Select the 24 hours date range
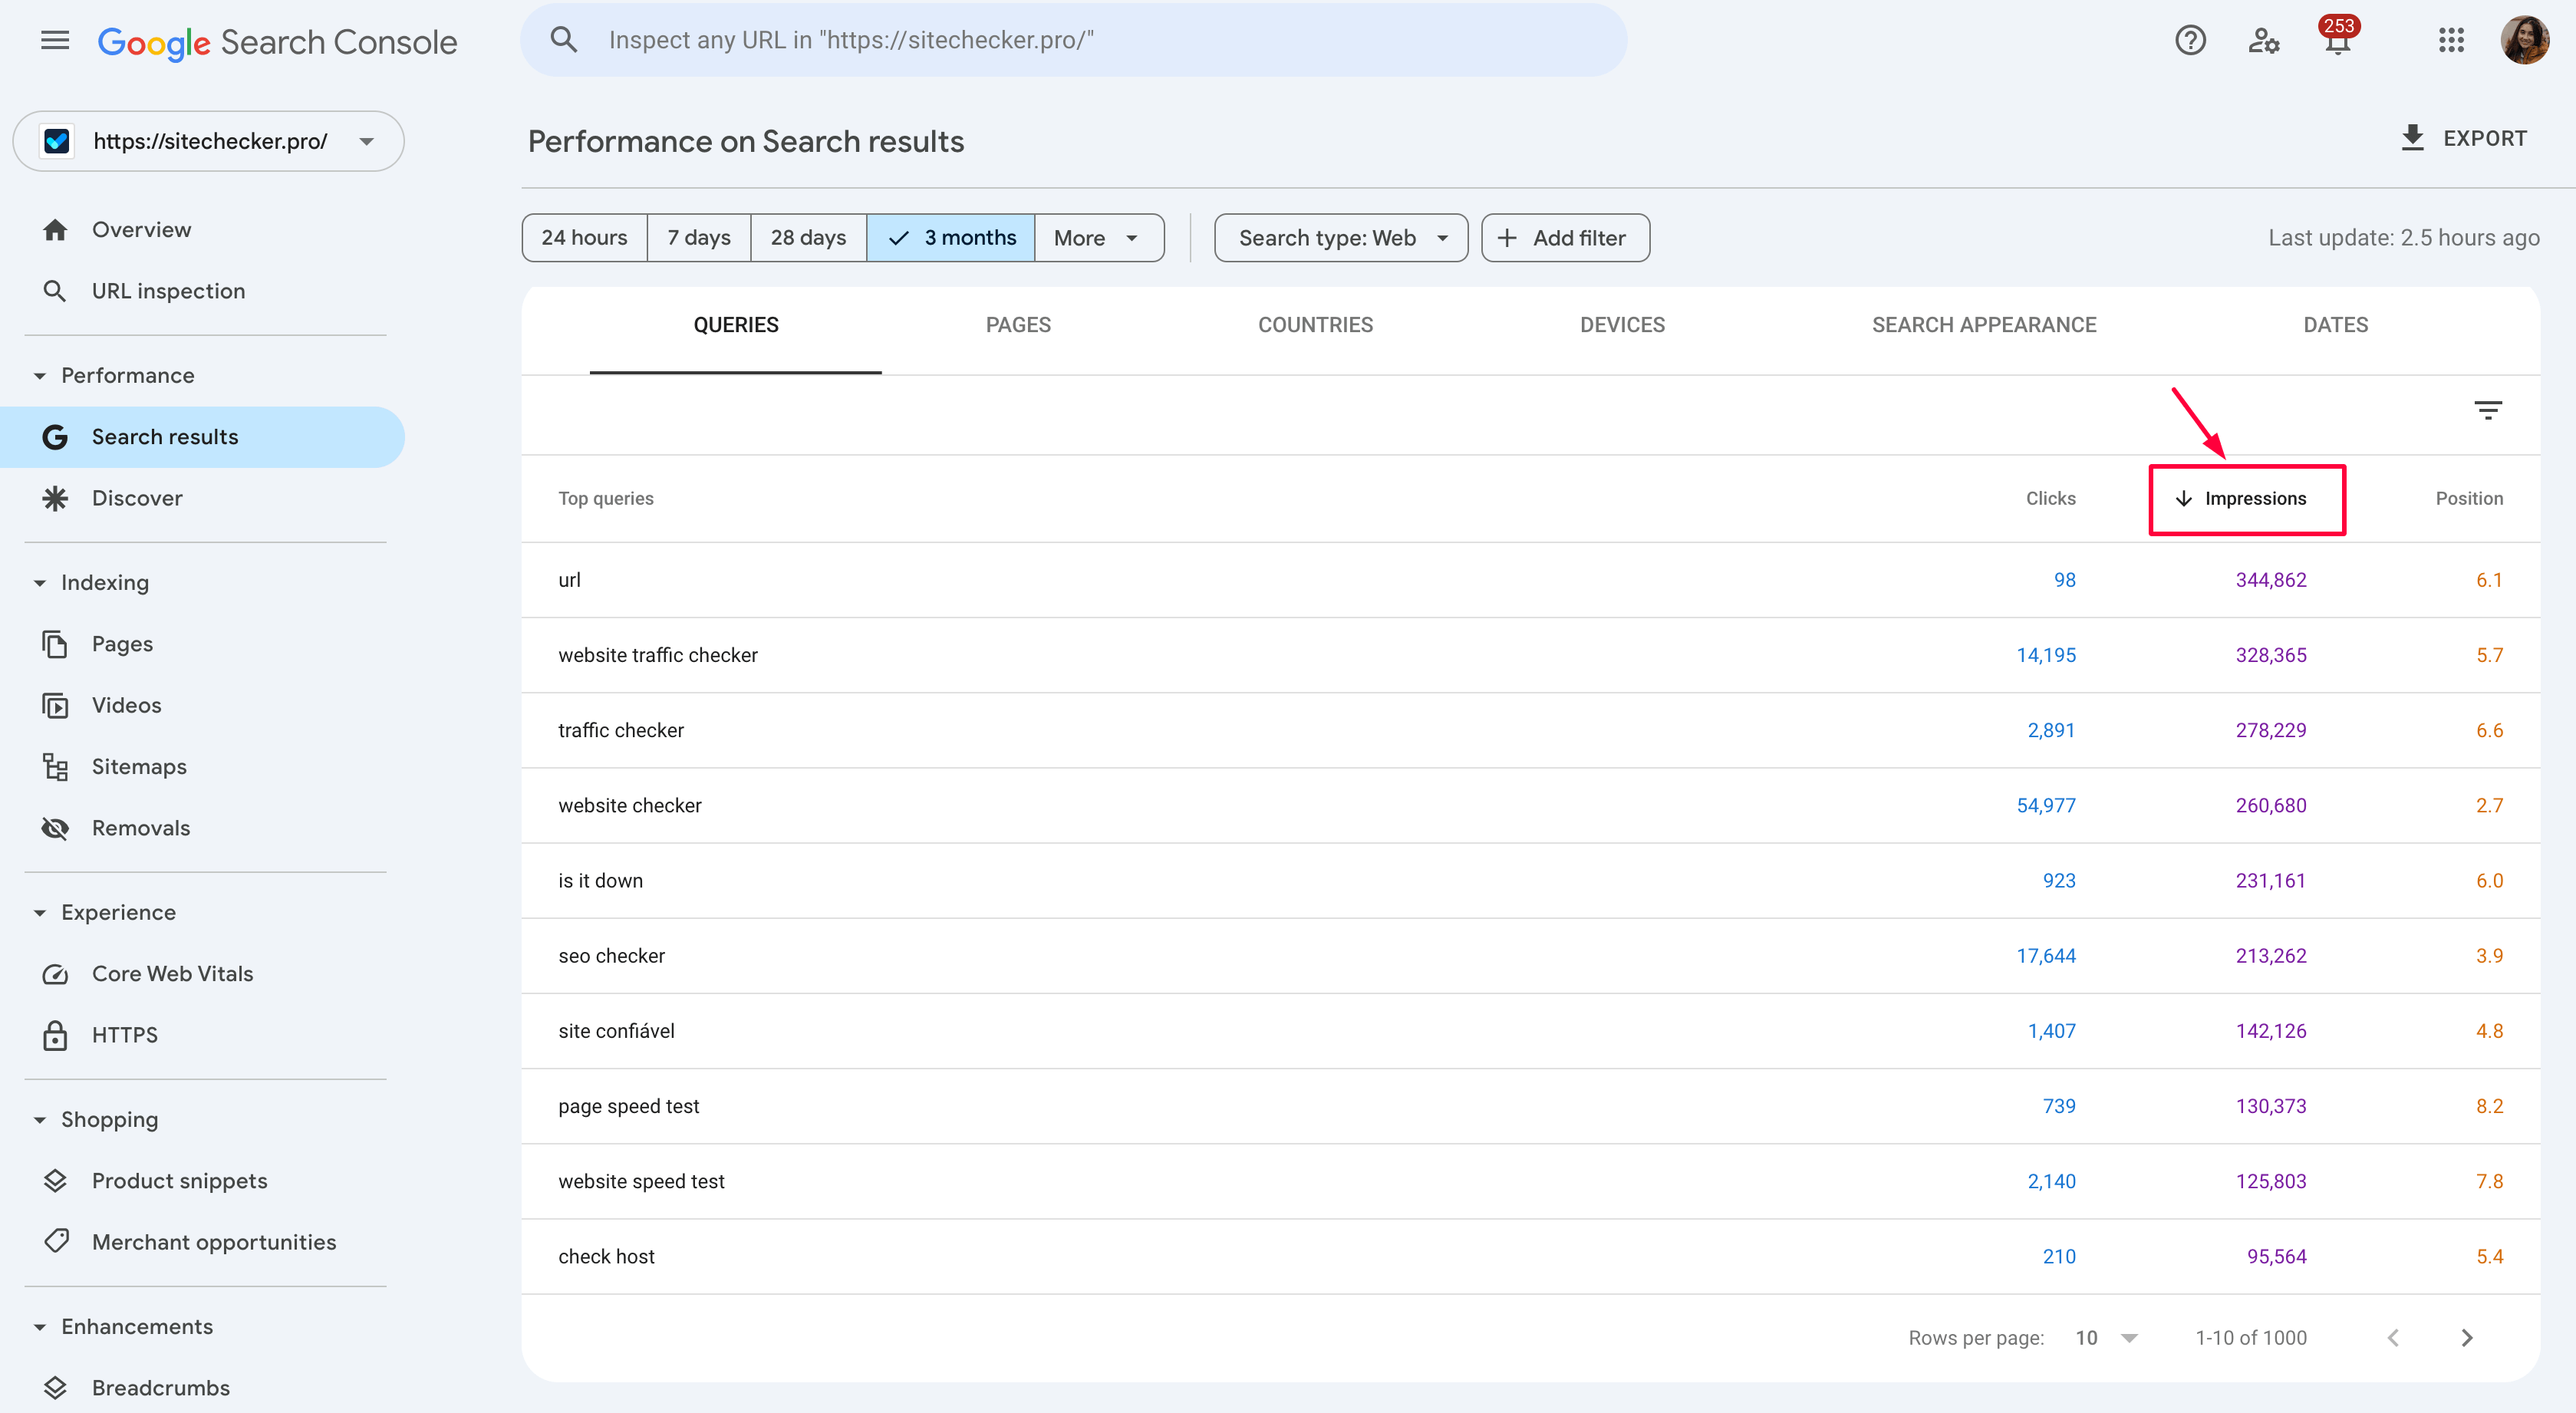 pyautogui.click(x=584, y=238)
